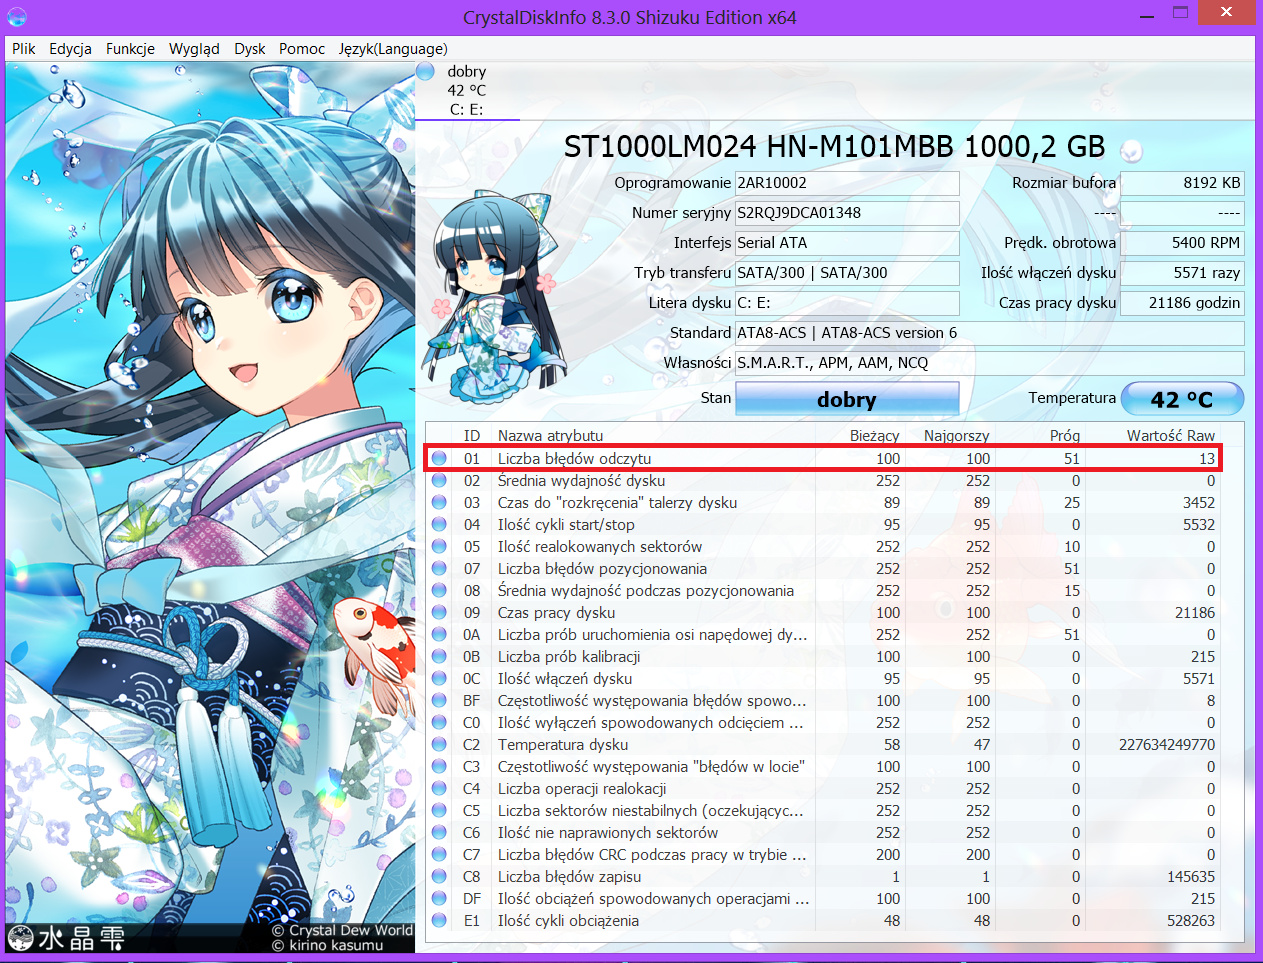Select the Ilość realokowanych sektorów row
1263x963 pixels.
(823, 546)
